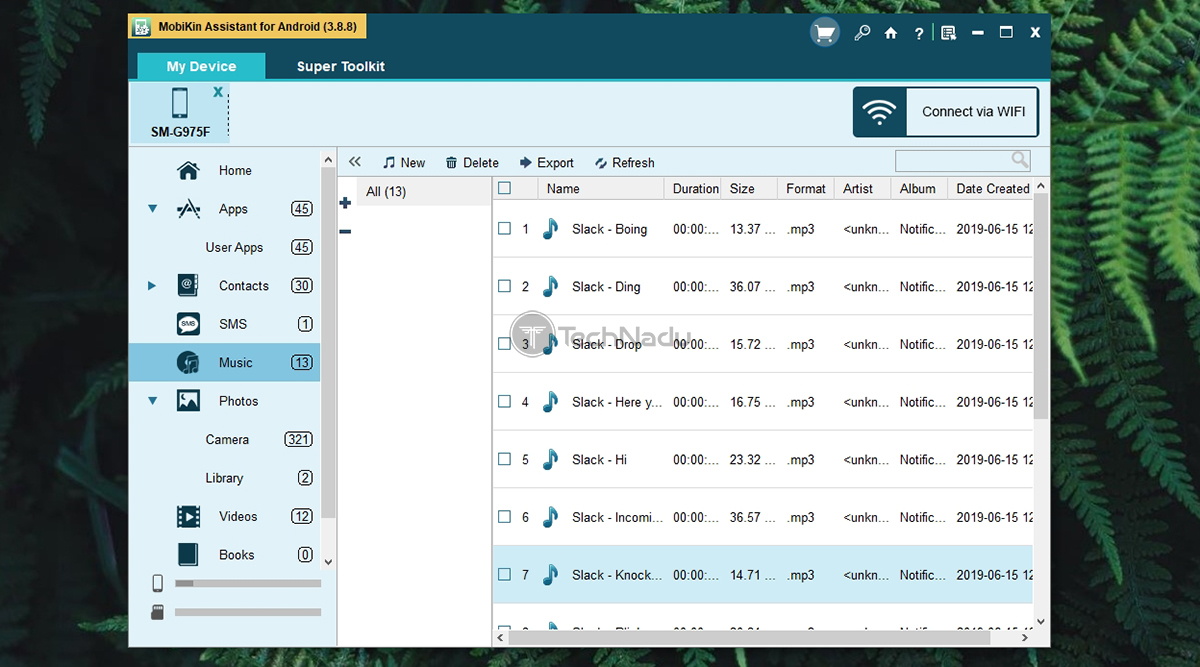Sort by the Date Created column header
The width and height of the screenshot is (1200, 667).
pyautogui.click(x=991, y=188)
